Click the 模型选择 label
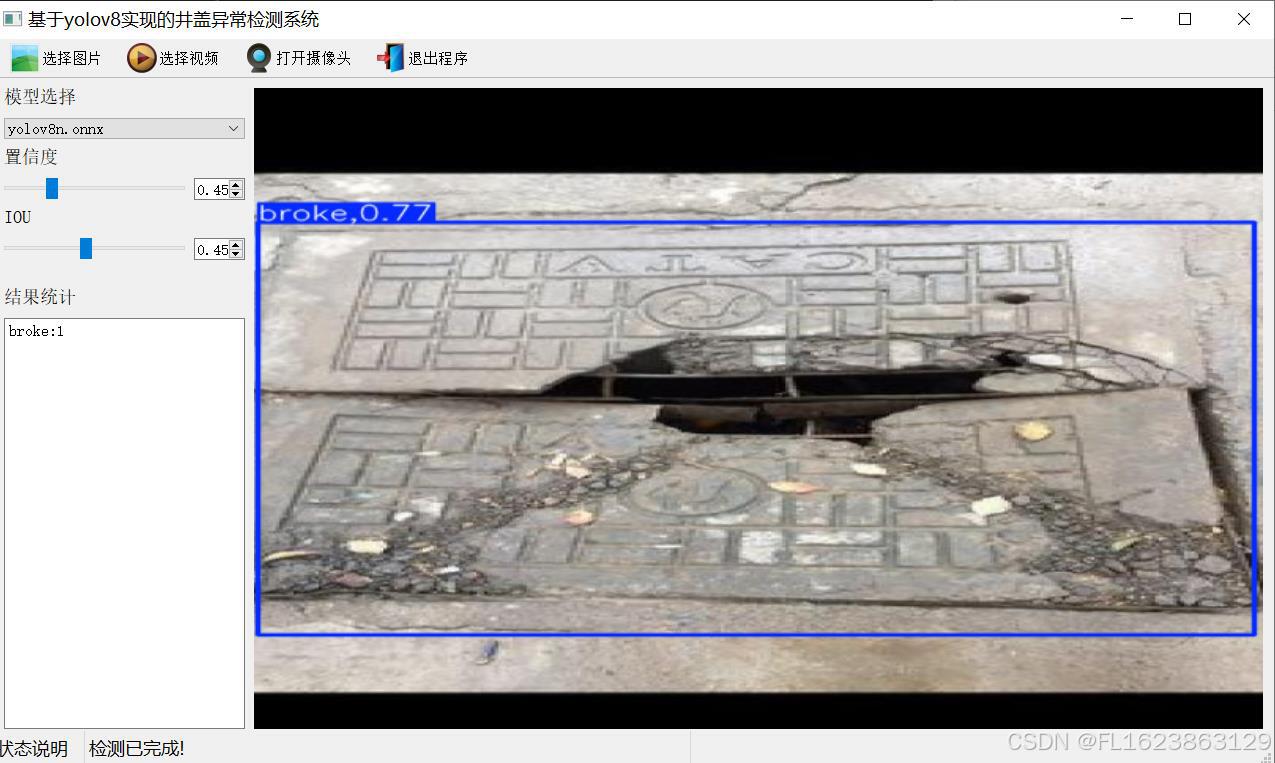 [40, 97]
